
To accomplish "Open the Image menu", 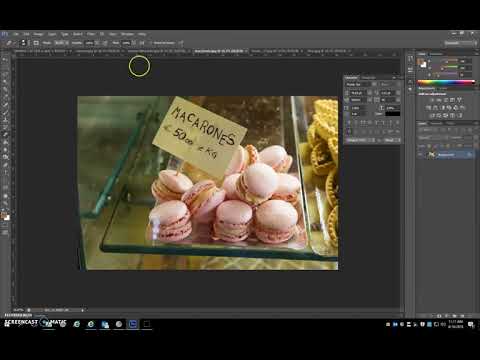I will [38, 34].
